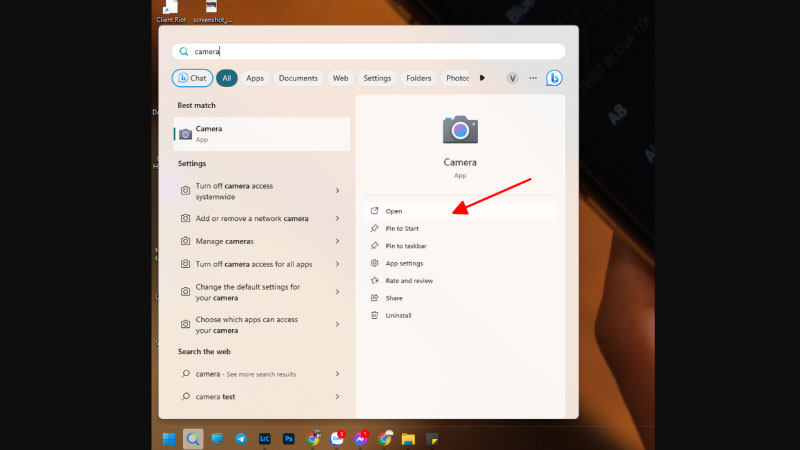Open Messenger from the taskbar
The image size is (800, 450).
click(361, 438)
